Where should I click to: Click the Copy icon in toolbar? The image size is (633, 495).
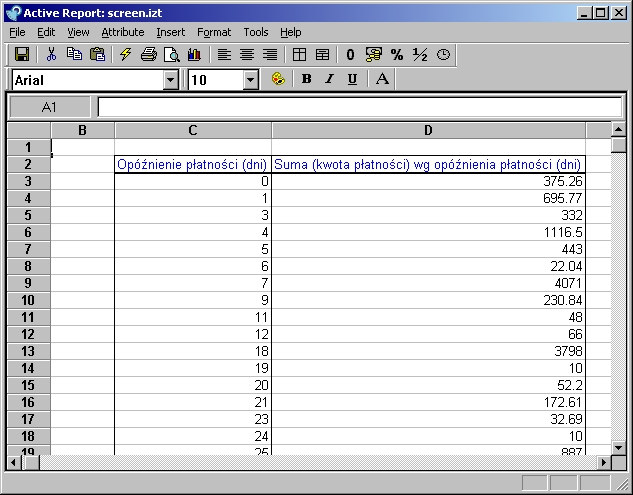pyautogui.click(x=74, y=54)
